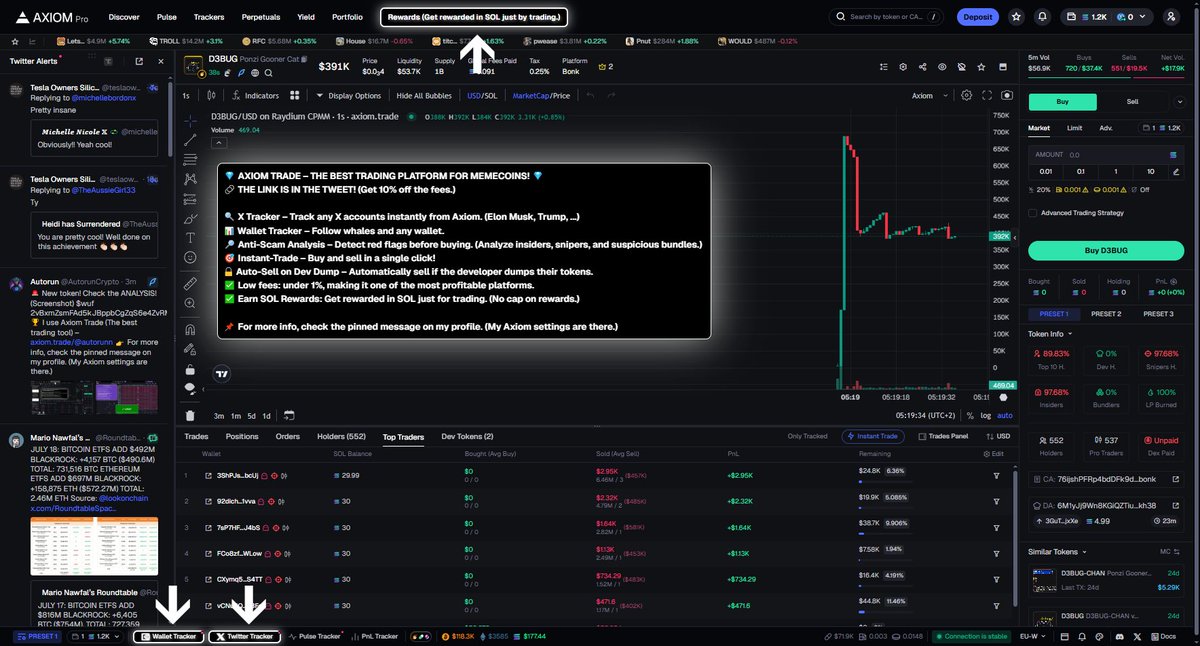Toggle percent scale on chart
The image size is (1200, 646).
coord(969,415)
